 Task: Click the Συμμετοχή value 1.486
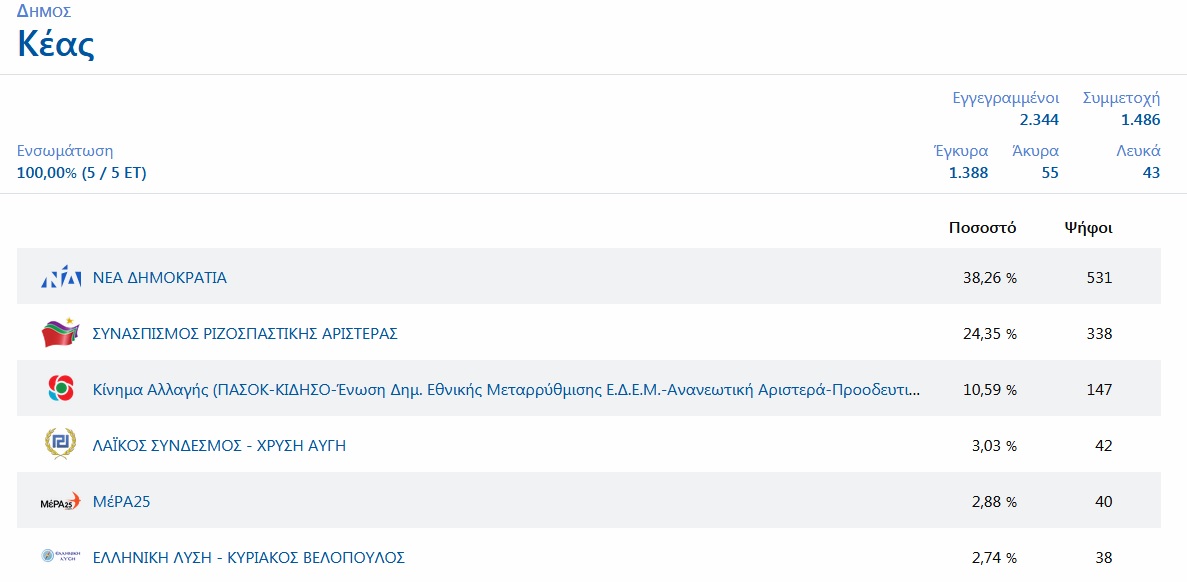1140,120
